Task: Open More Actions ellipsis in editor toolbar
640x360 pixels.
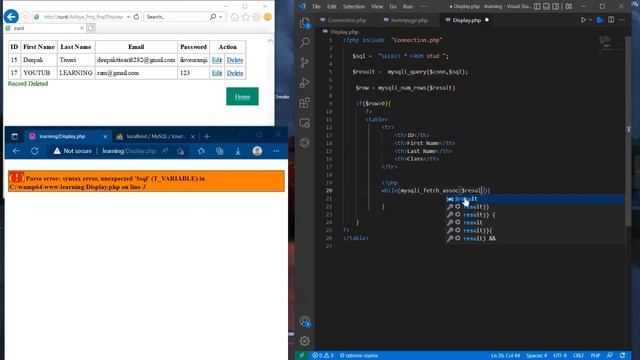Action: (x=622, y=20)
